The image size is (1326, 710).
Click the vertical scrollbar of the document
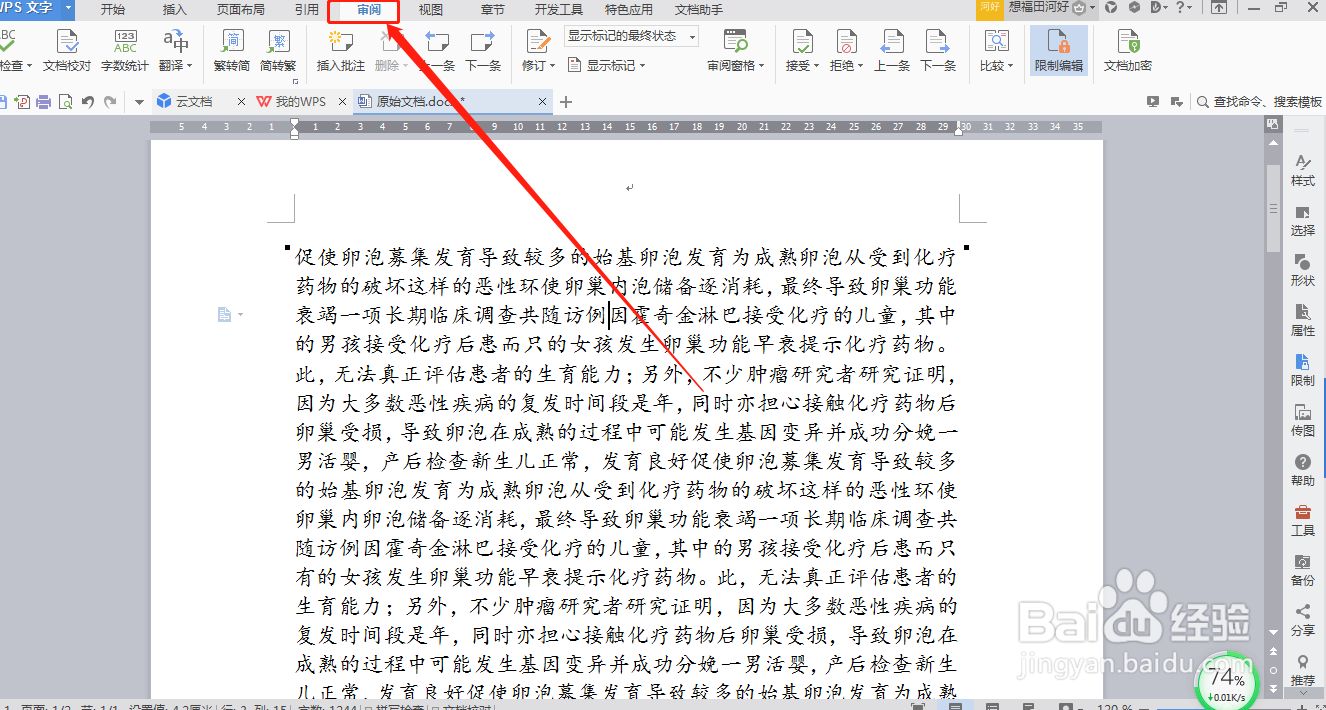(x=1273, y=210)
